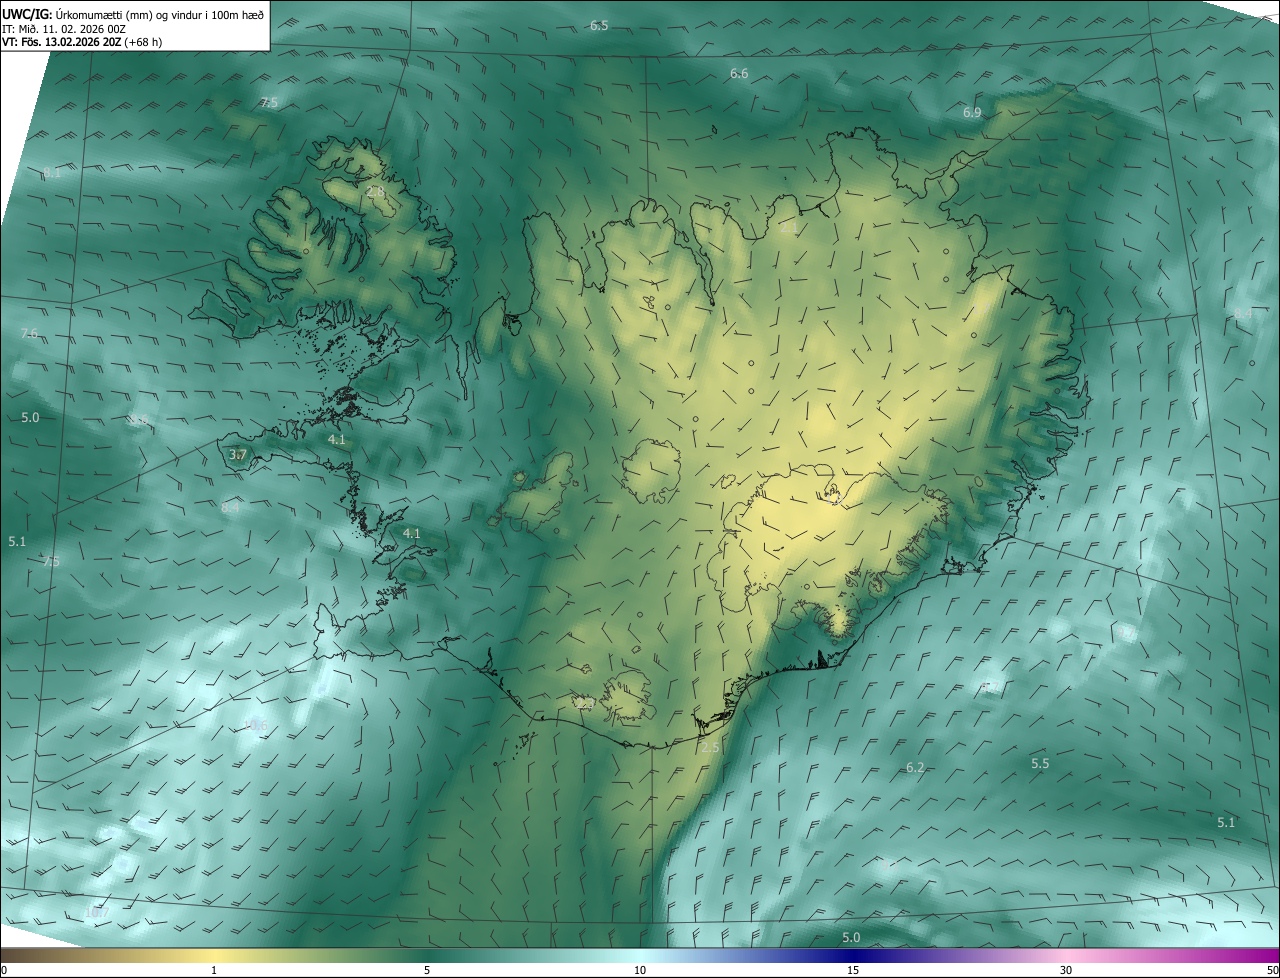The width and height of the screenshot is (1280, 978).
Task: Click the 6.2 value label
Action: [x=915, y=767]
